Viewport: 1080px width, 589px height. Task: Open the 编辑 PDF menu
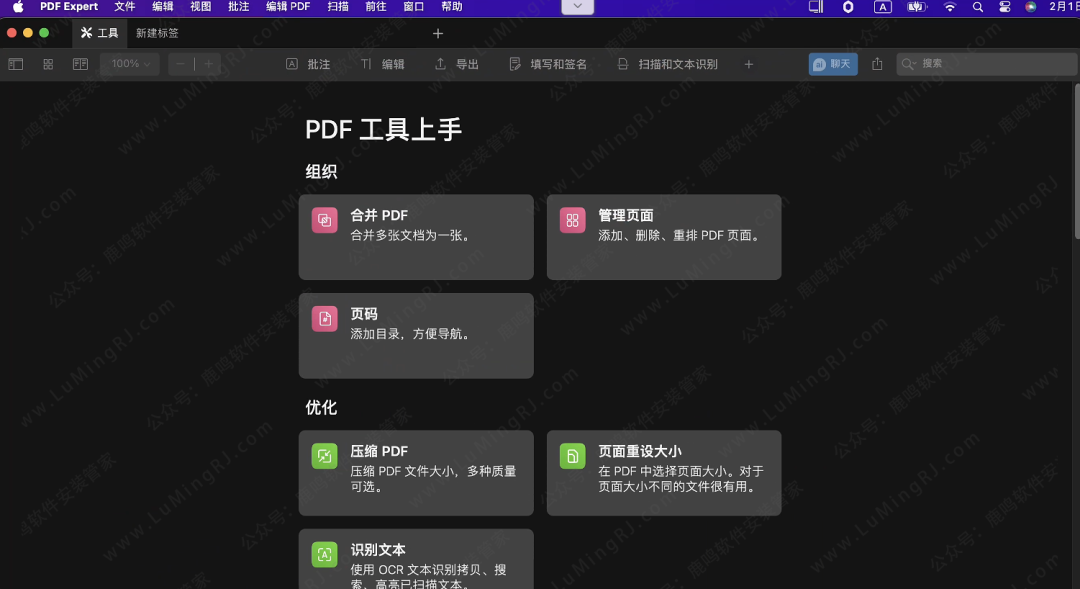(287, 7)
